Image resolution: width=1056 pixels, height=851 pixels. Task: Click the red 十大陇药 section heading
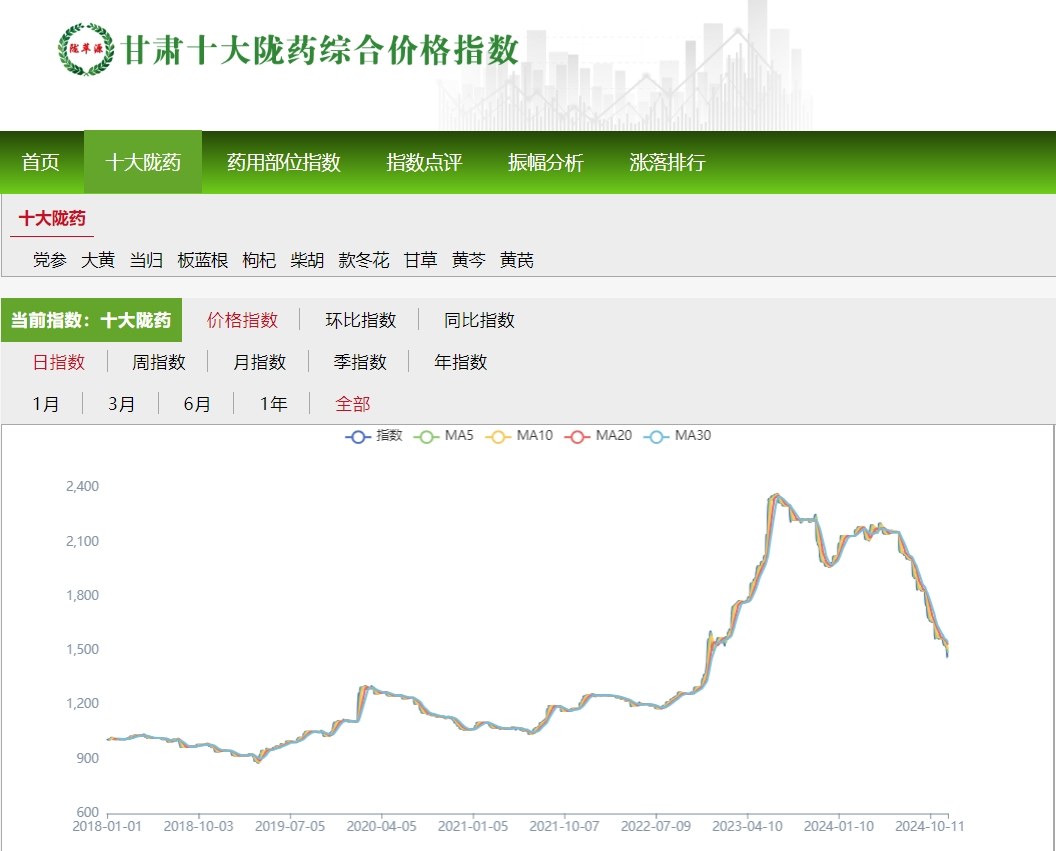pyautogui.click(x=52, y=218)
